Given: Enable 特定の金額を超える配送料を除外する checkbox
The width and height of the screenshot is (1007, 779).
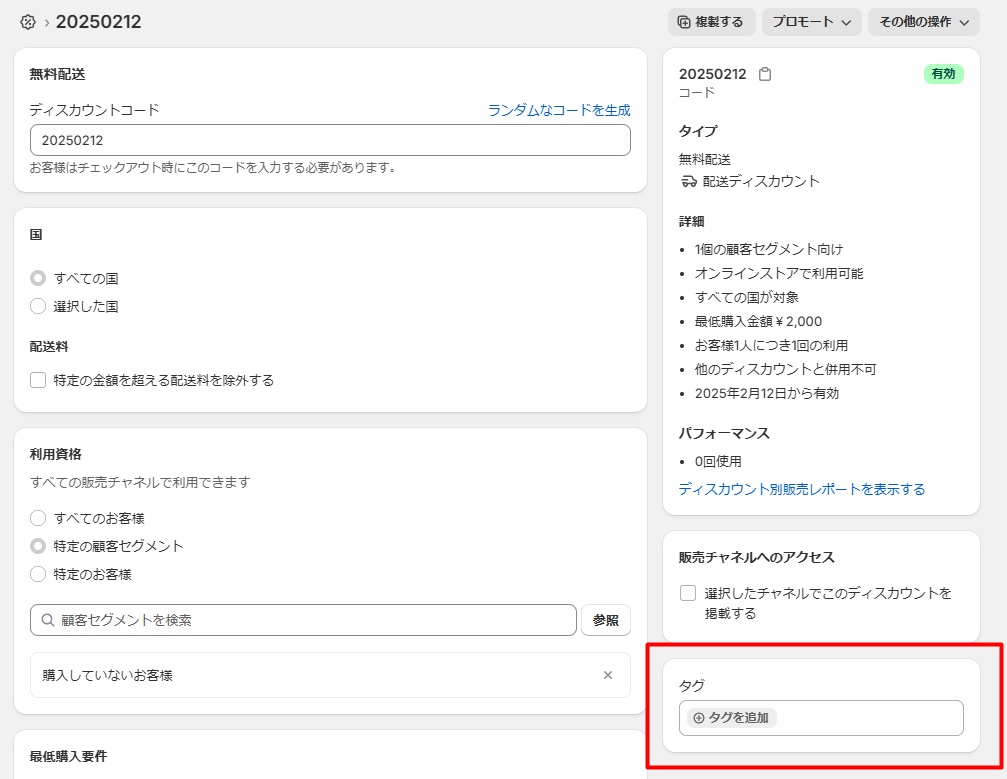Looking at the screenshot, I should pyautogui.click(x=38, y=380).
